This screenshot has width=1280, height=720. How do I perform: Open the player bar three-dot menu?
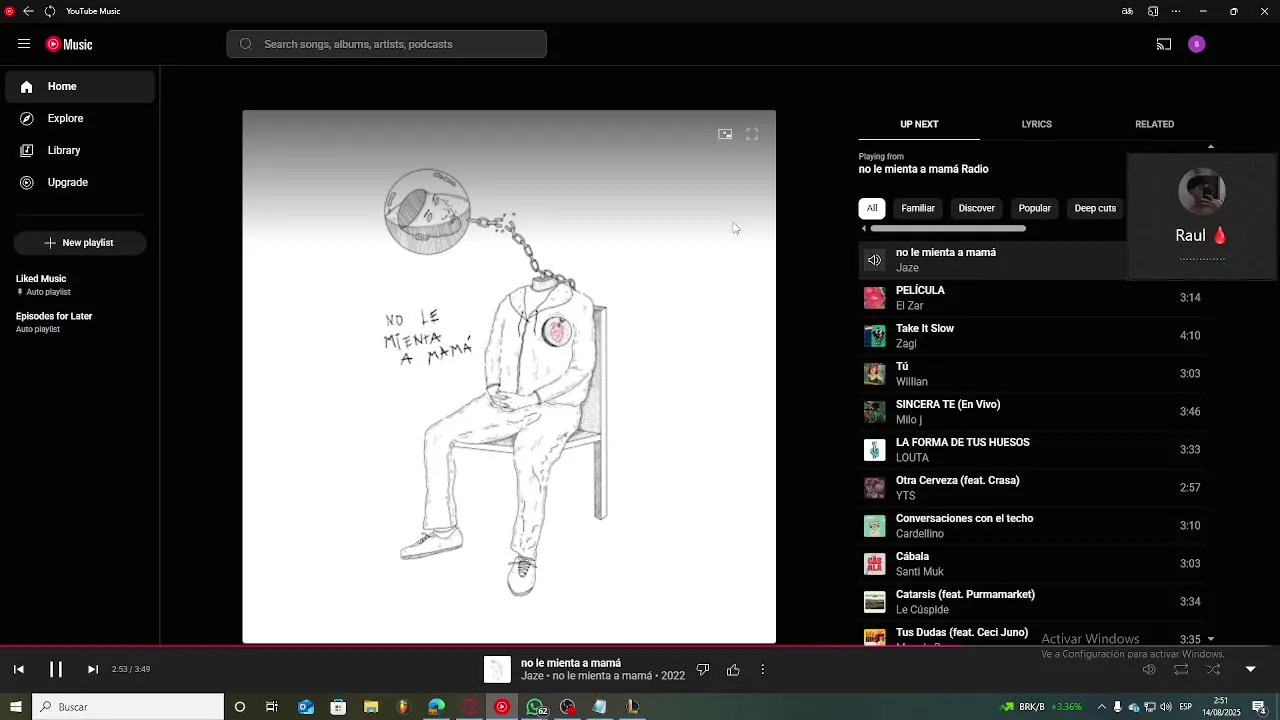point(762,670)
